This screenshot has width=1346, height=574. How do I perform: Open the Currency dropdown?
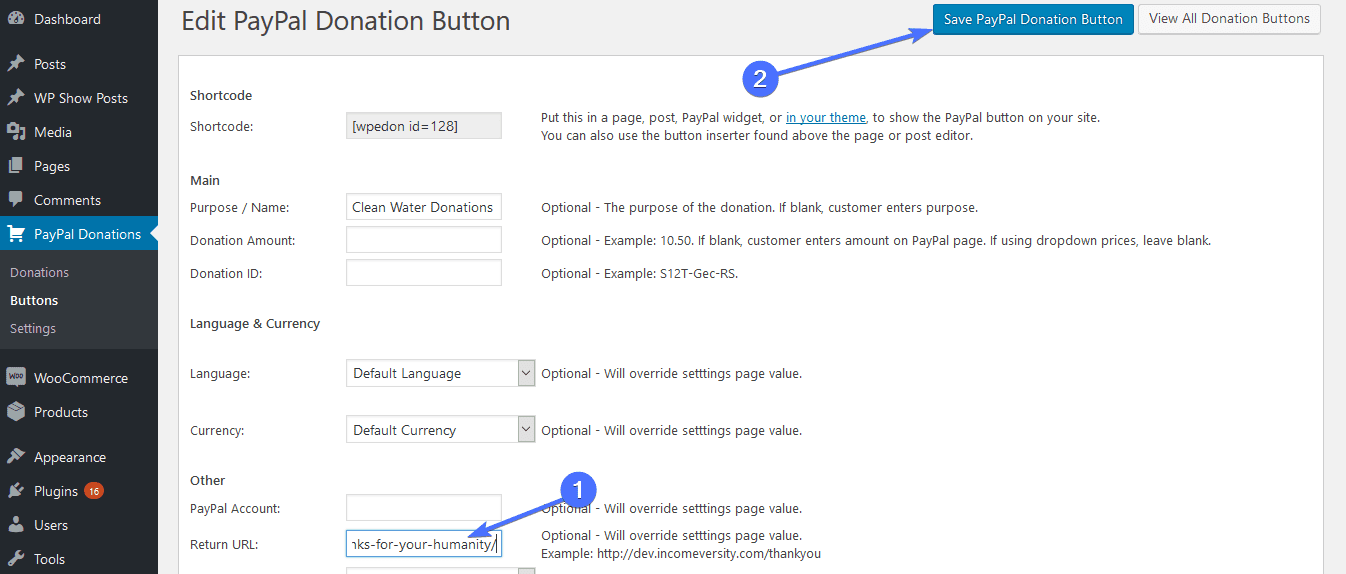click(x=440, y=430)
